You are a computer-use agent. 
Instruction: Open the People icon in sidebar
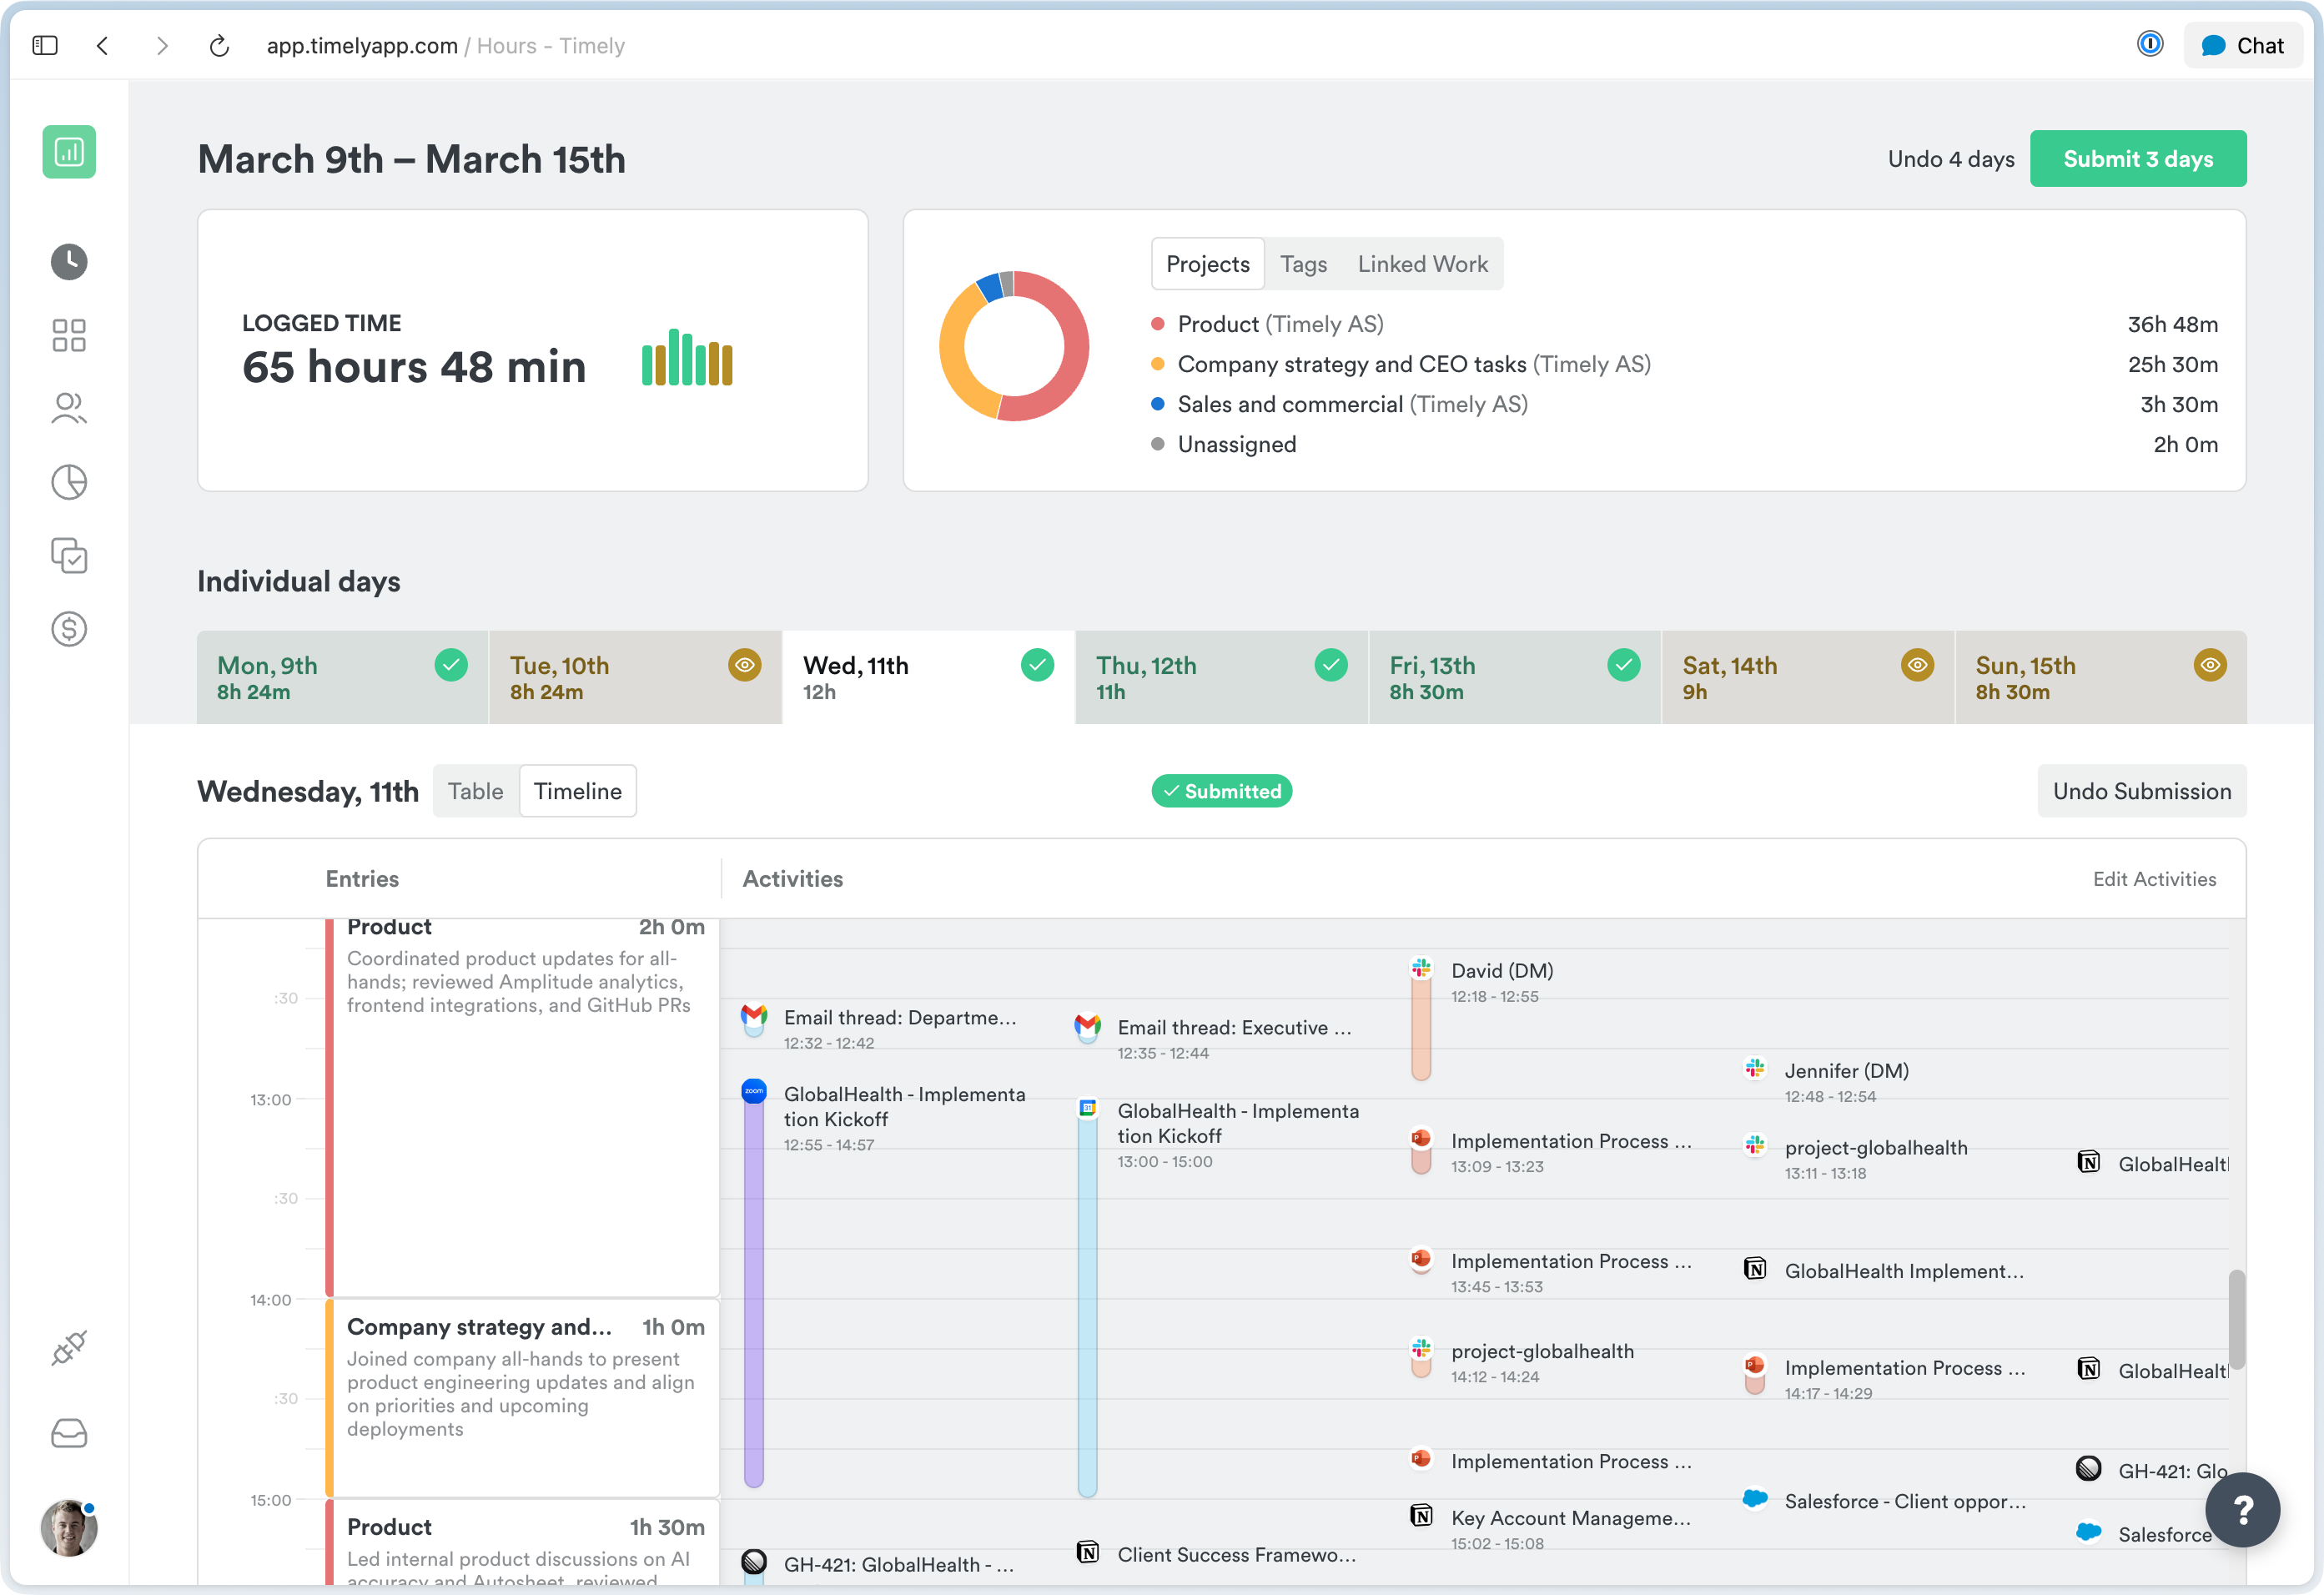coord(69,408)
